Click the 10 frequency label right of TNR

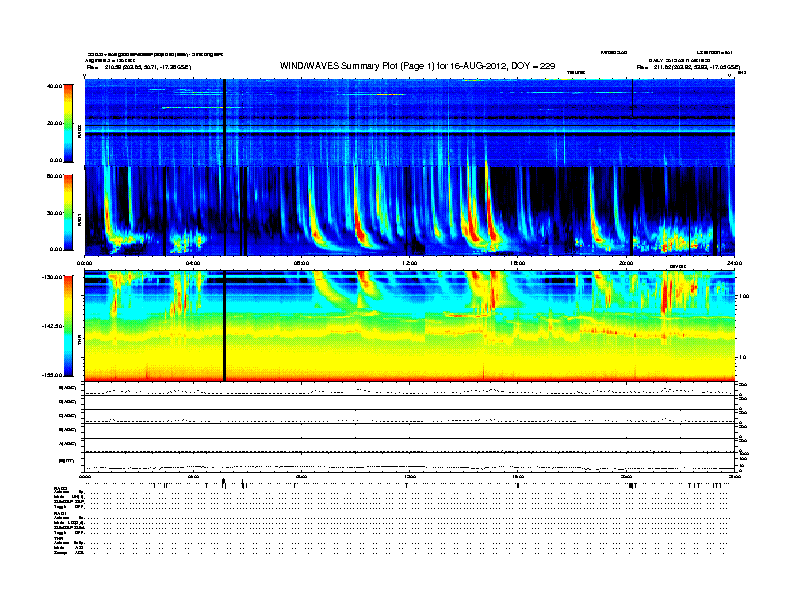(x=742, y=358)
